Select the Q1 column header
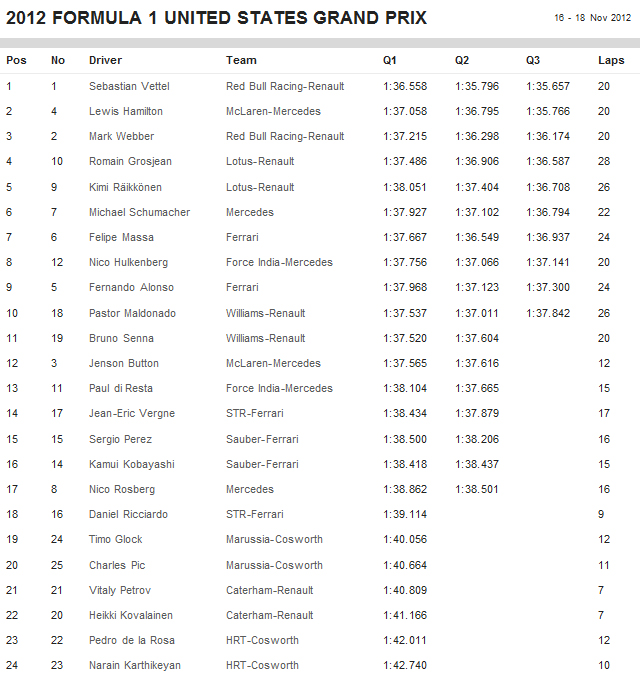640x678 pixels. coord(390,60)
